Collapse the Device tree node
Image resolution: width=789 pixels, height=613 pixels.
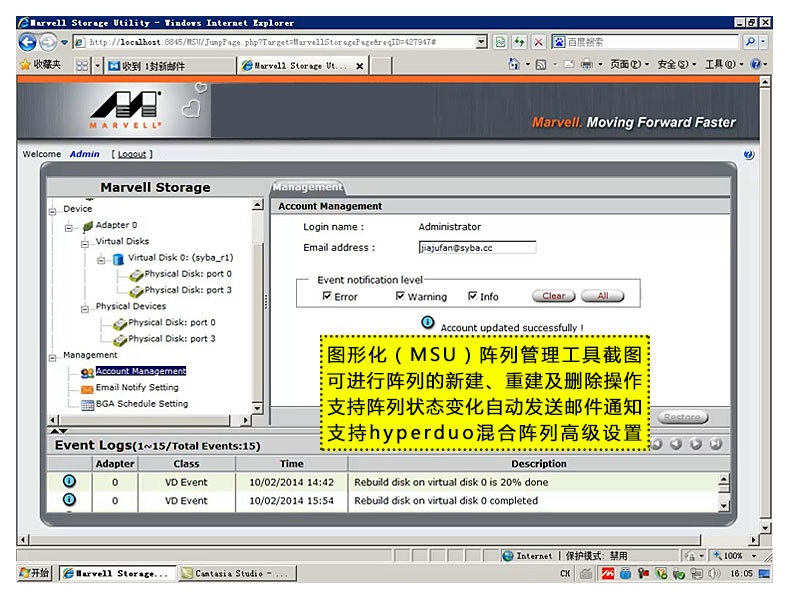(52, 211)
